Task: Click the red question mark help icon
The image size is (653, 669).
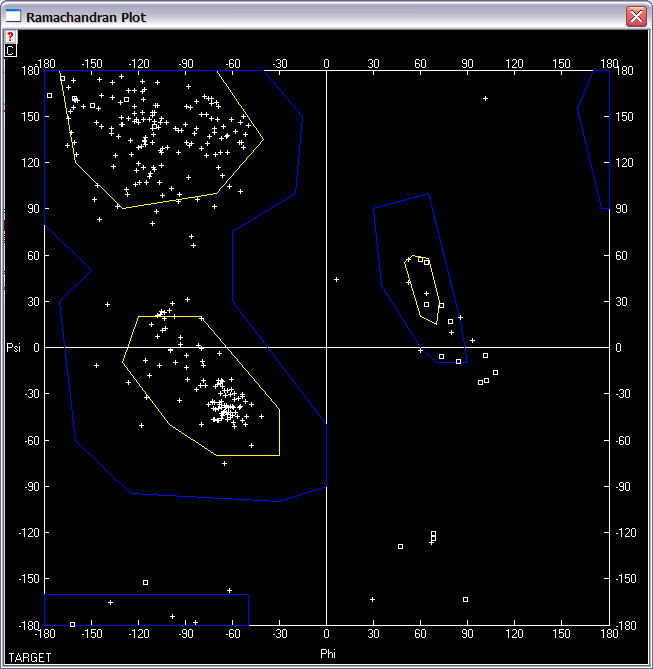Action: (10, 36)
